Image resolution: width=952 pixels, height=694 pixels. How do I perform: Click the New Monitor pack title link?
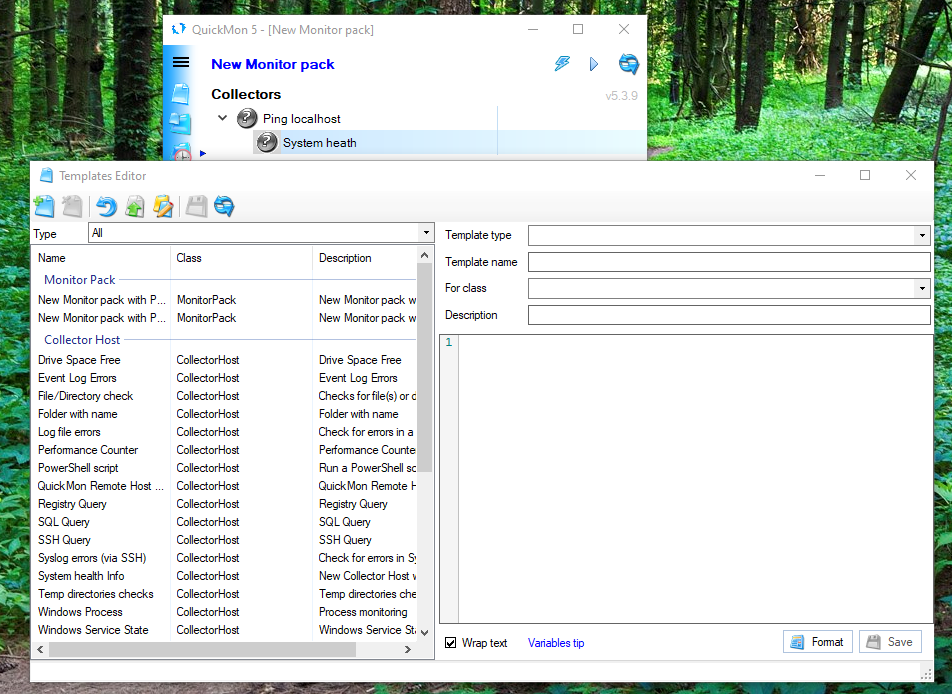(x=273, y=64)
